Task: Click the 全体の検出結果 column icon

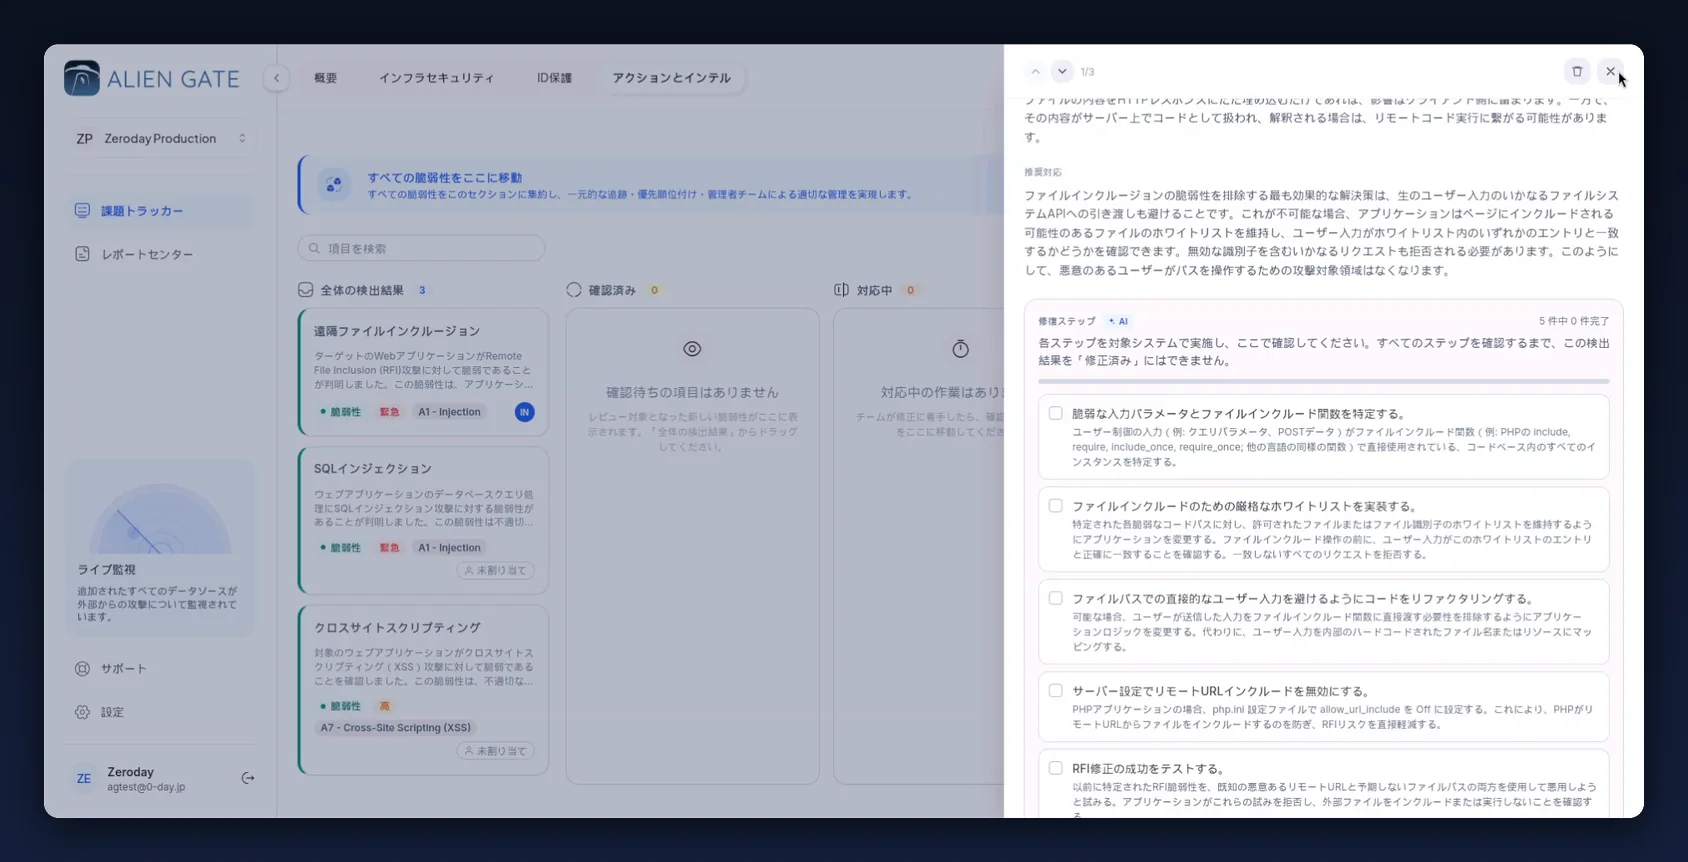Action: (x=305, y=290)
